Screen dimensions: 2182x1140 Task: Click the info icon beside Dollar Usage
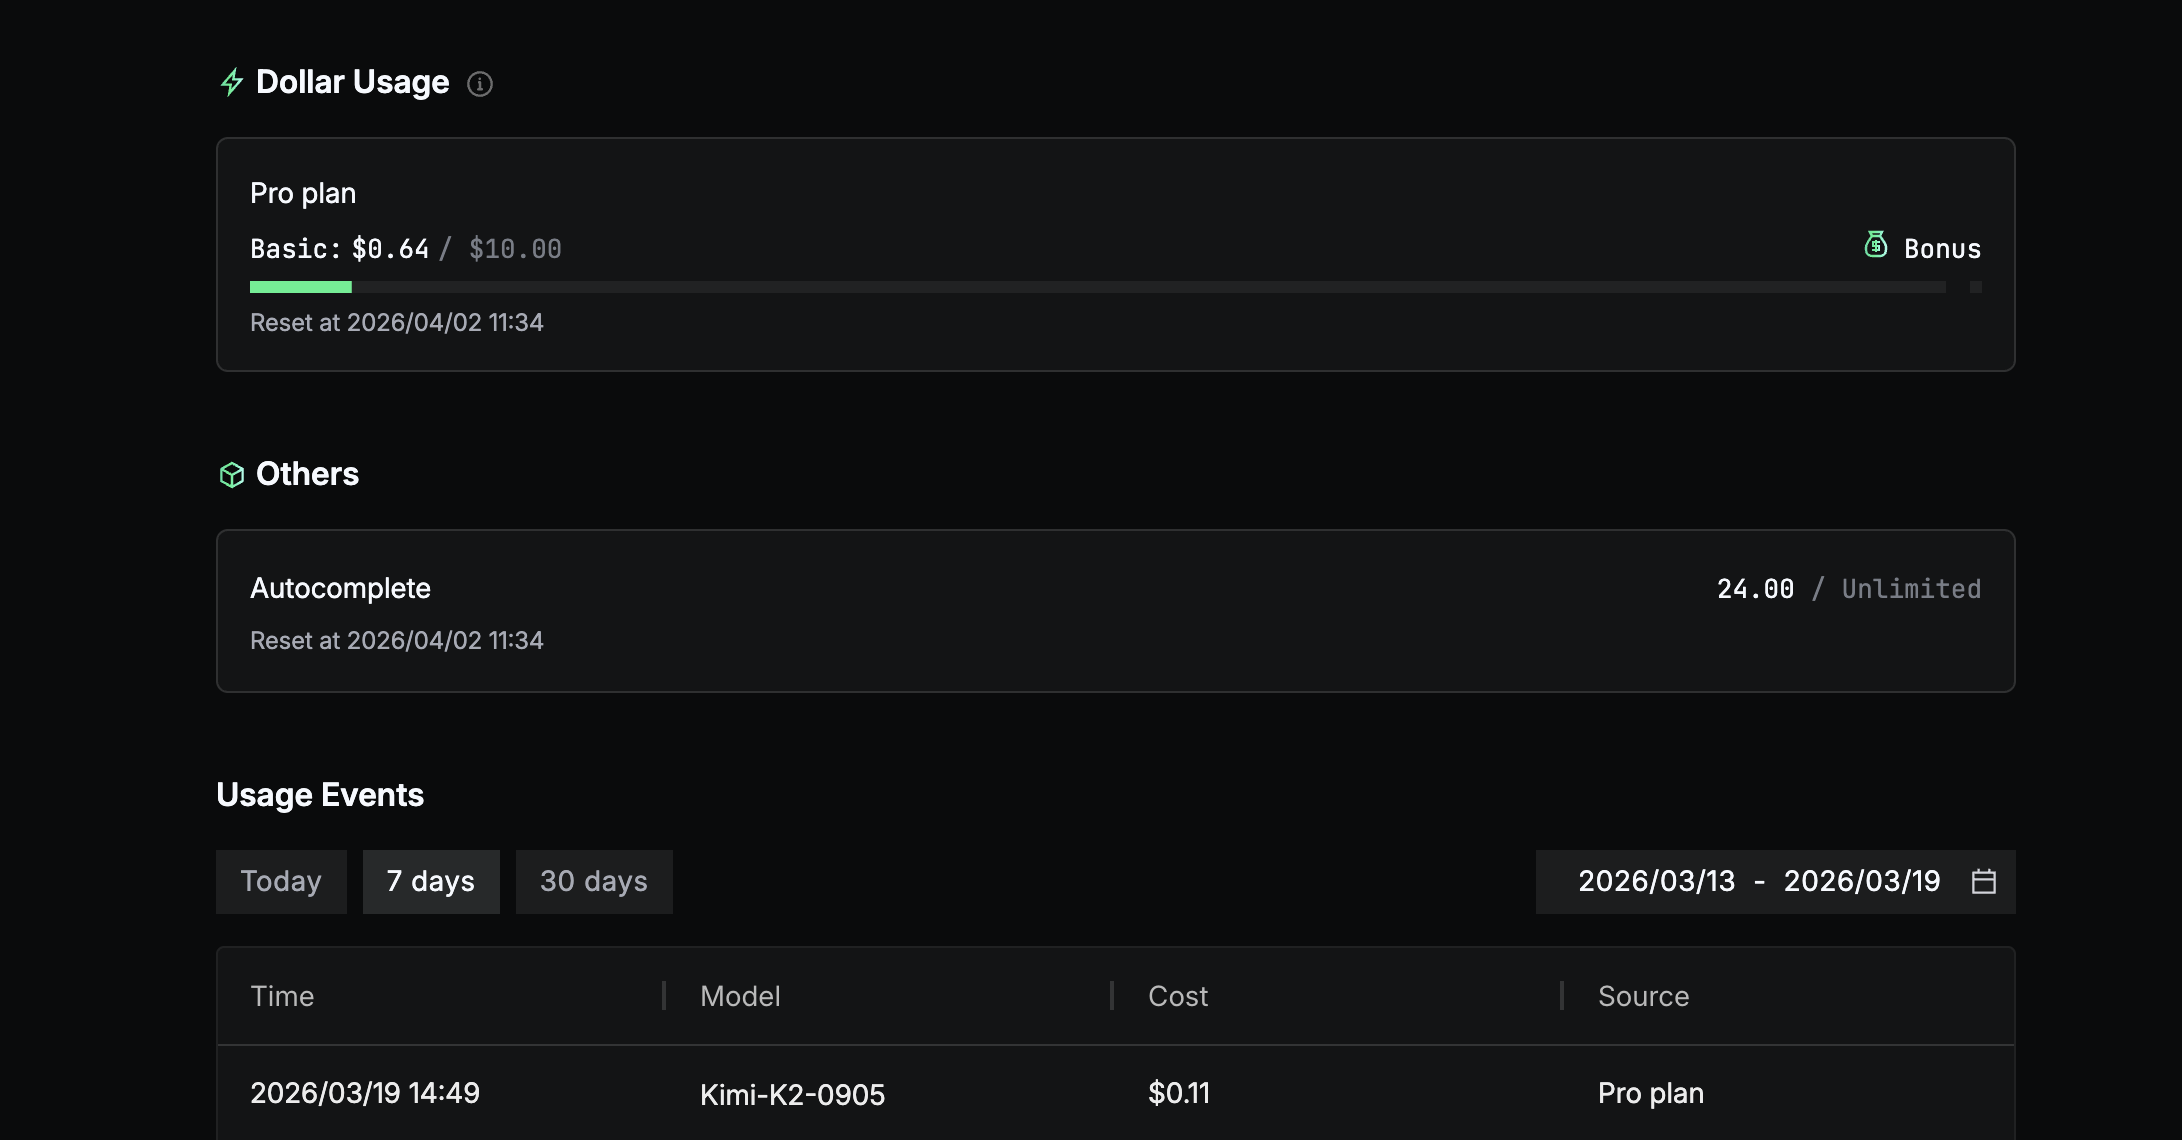click(480, 84)
